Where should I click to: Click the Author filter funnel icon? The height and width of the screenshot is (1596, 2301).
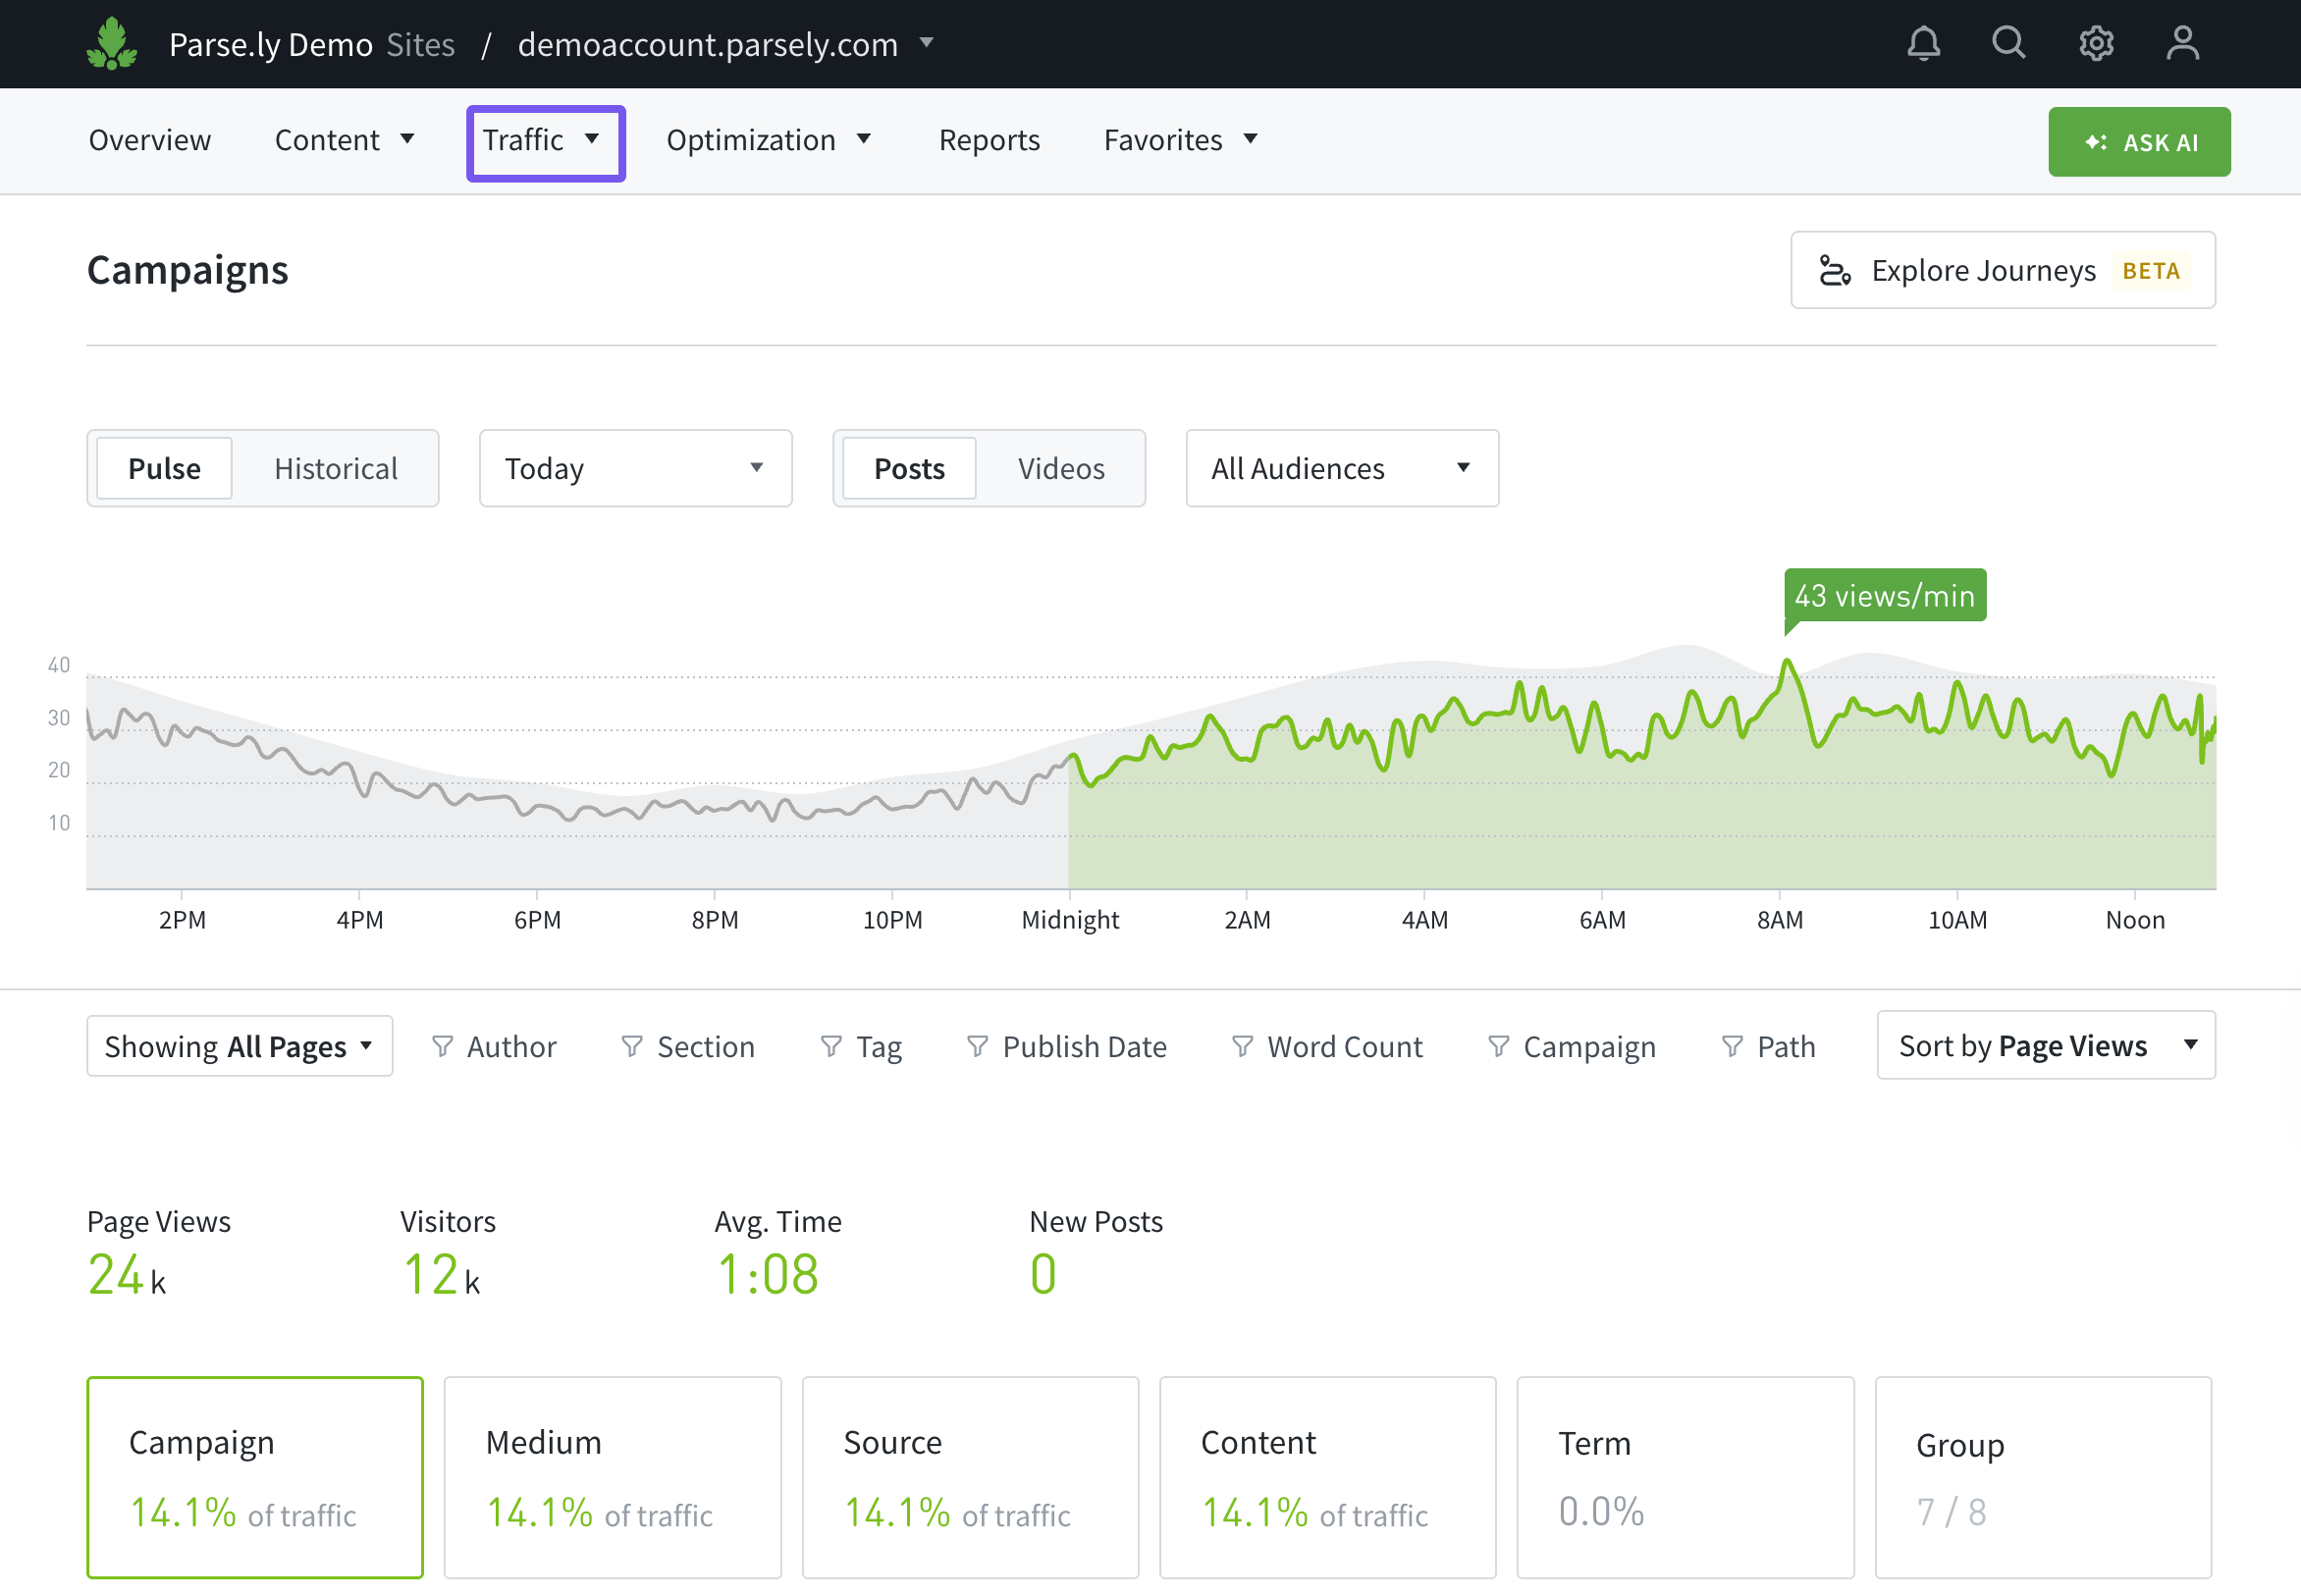(x=442, y=1046)
